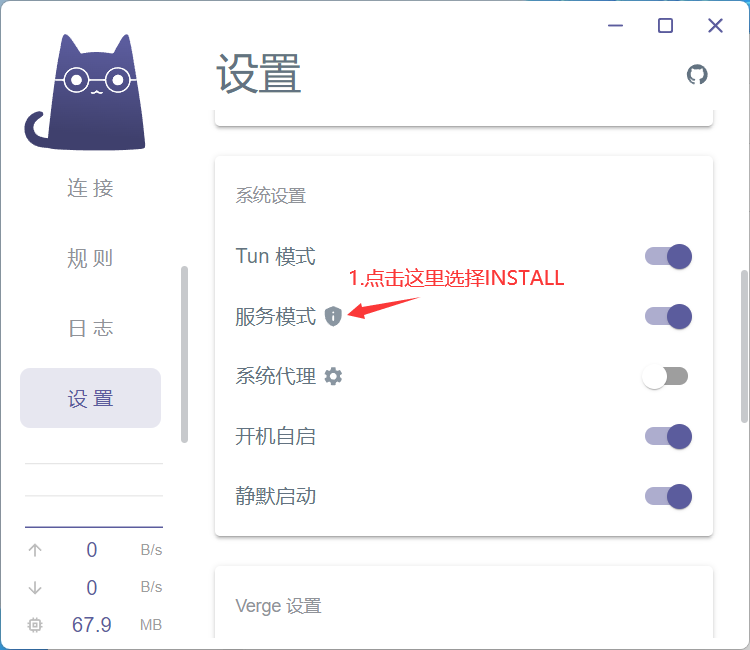This screenshot has height=650, width=750.
Task: Click the settings page scrollbar
Action: tap(744, 346)
